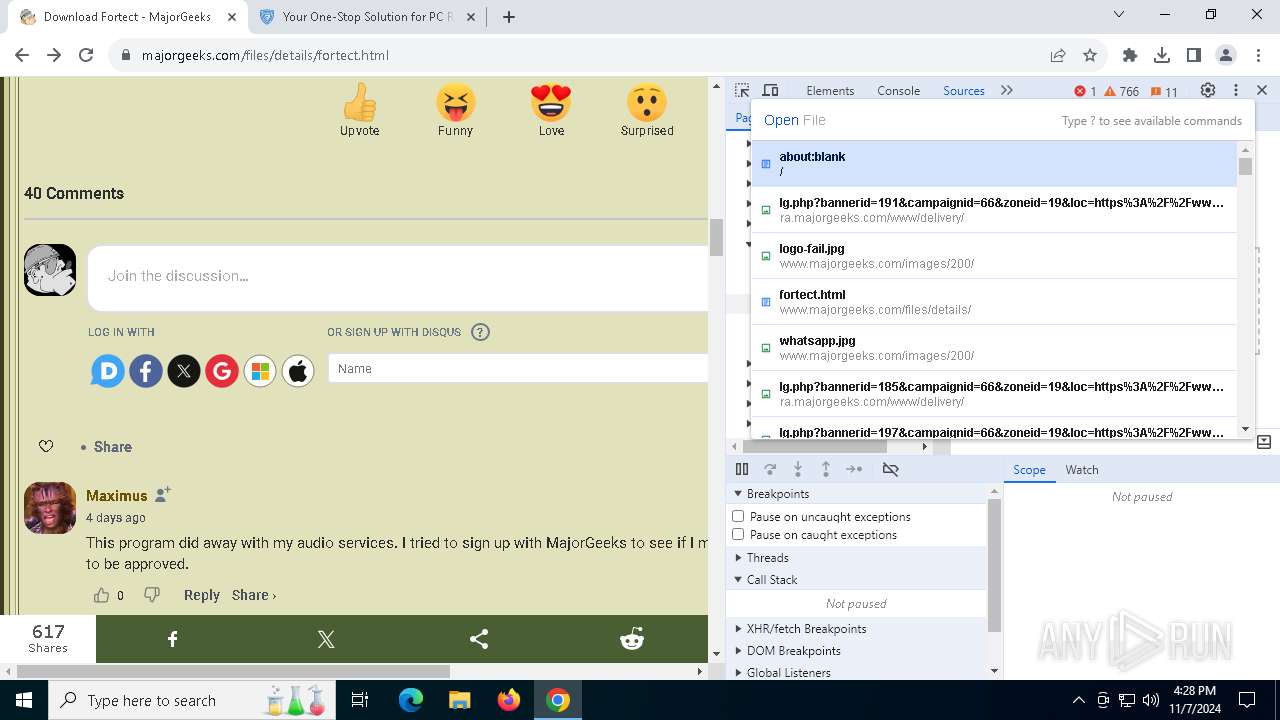The width and height of the screenshot is (1280, 720).
Task: Click the 766 warnings count badge
Action: point(1121,91)
